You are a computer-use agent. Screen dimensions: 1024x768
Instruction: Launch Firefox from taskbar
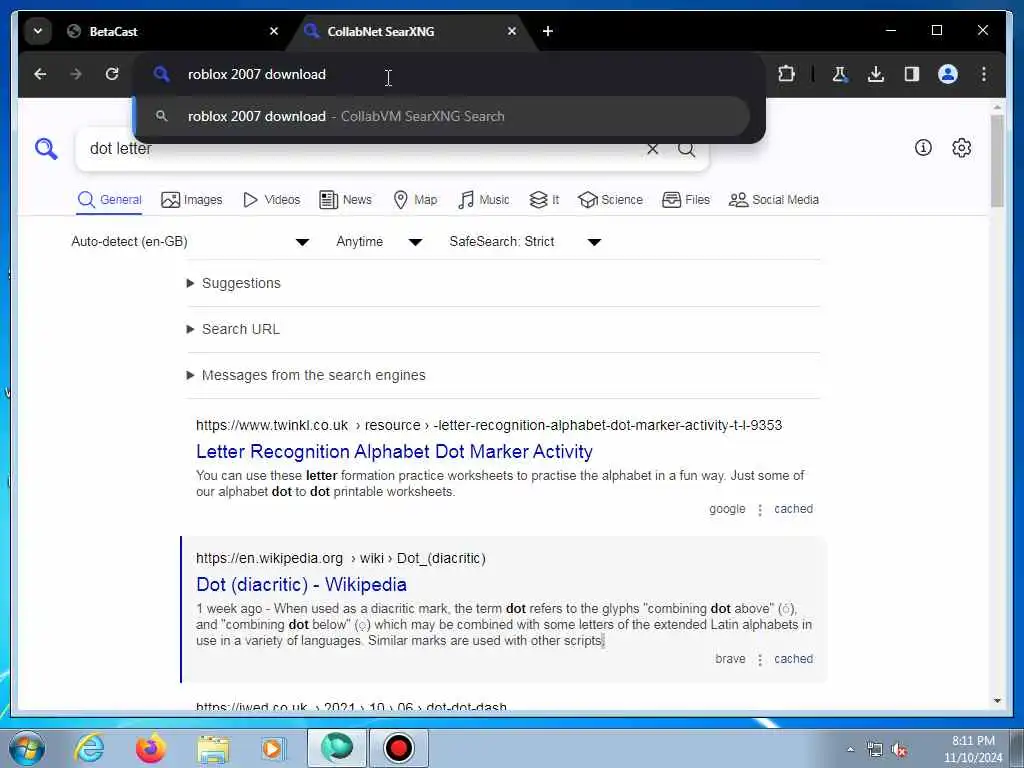[150, 748]
